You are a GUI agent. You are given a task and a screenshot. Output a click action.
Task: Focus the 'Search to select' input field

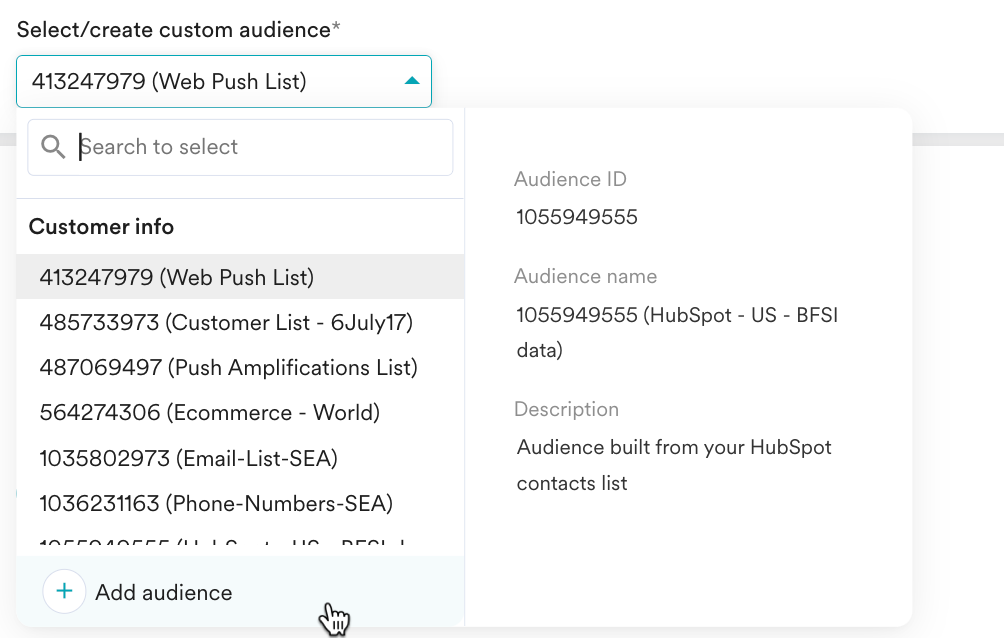[x=260, y=147]
